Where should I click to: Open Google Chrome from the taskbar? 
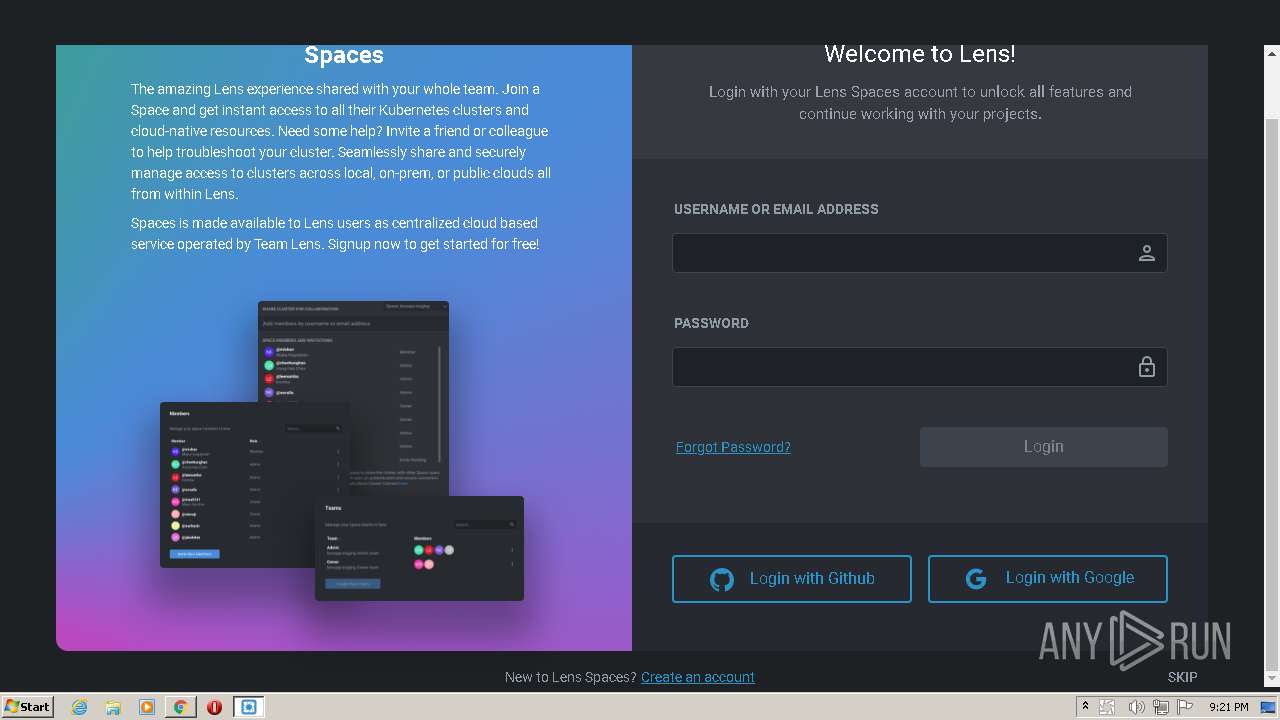click(181, 707)
